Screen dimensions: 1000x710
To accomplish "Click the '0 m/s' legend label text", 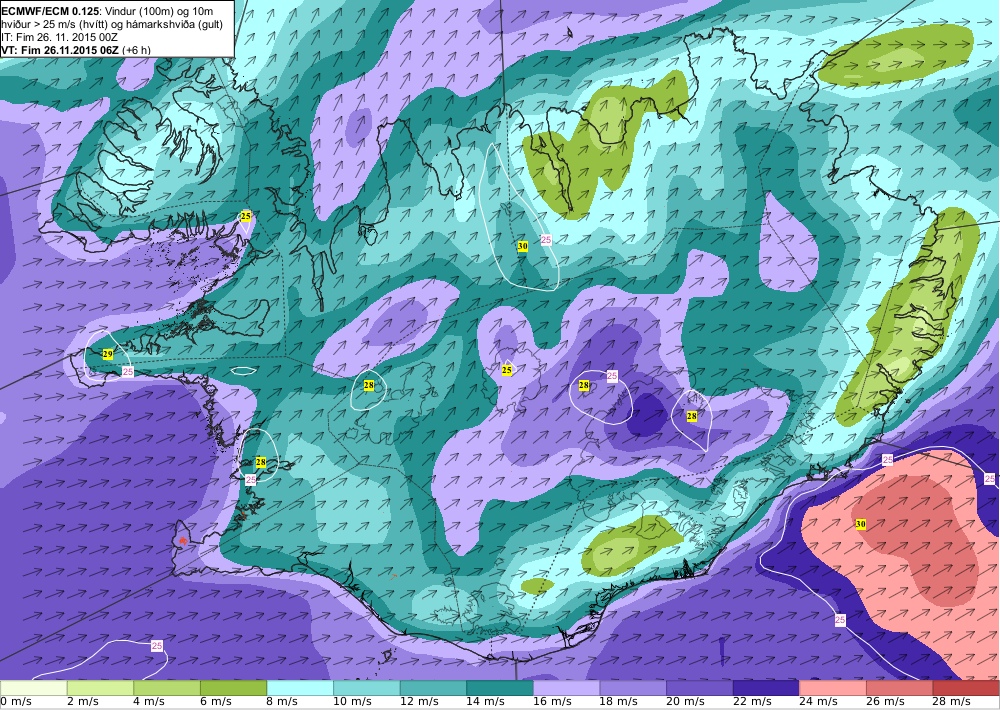I will point(17,702).
